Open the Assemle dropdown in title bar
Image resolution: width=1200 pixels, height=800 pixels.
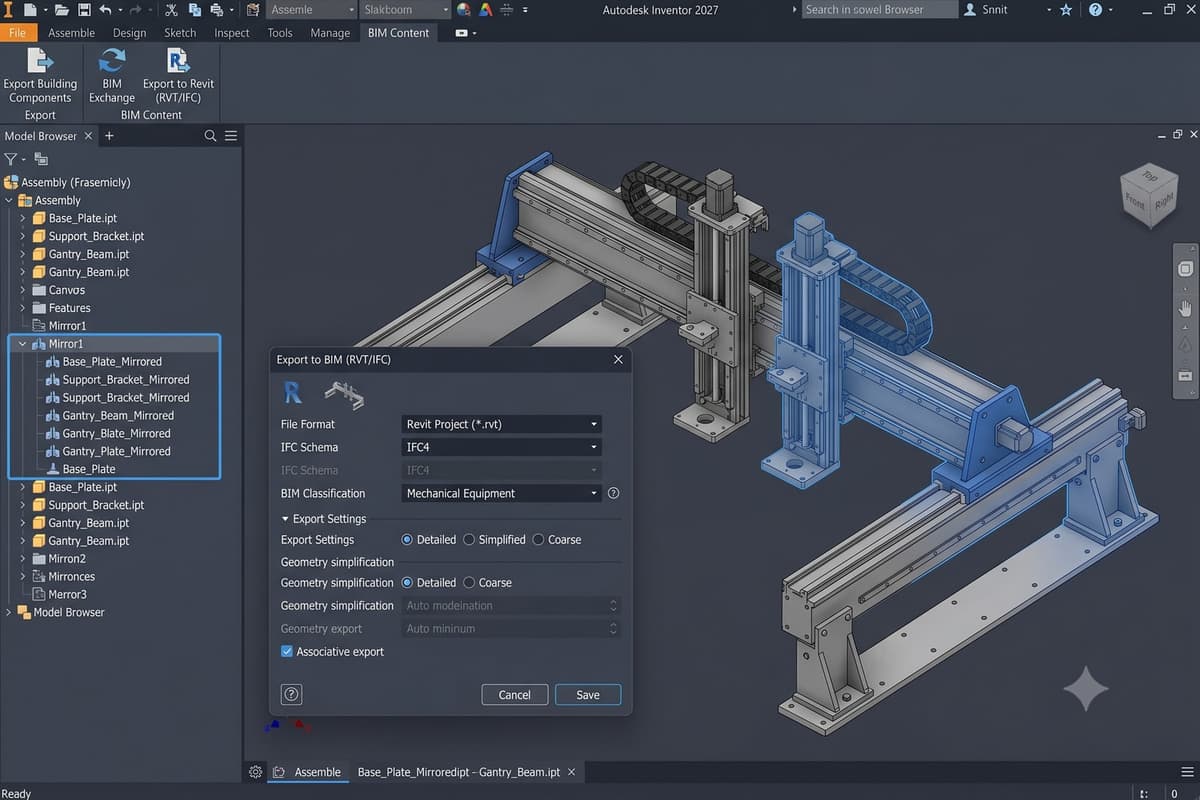(x=311, y=10)
